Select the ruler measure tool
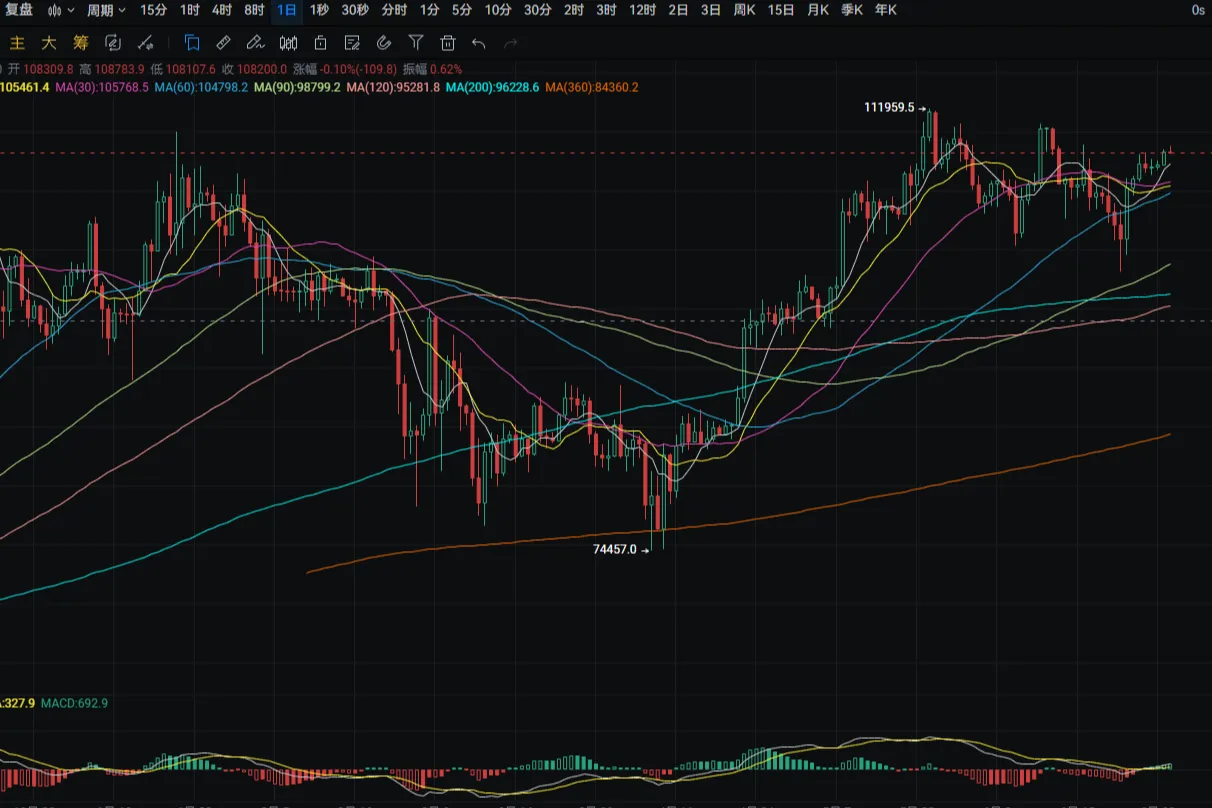The height and width of the screenshot is (808, 1212). (224, 43)
